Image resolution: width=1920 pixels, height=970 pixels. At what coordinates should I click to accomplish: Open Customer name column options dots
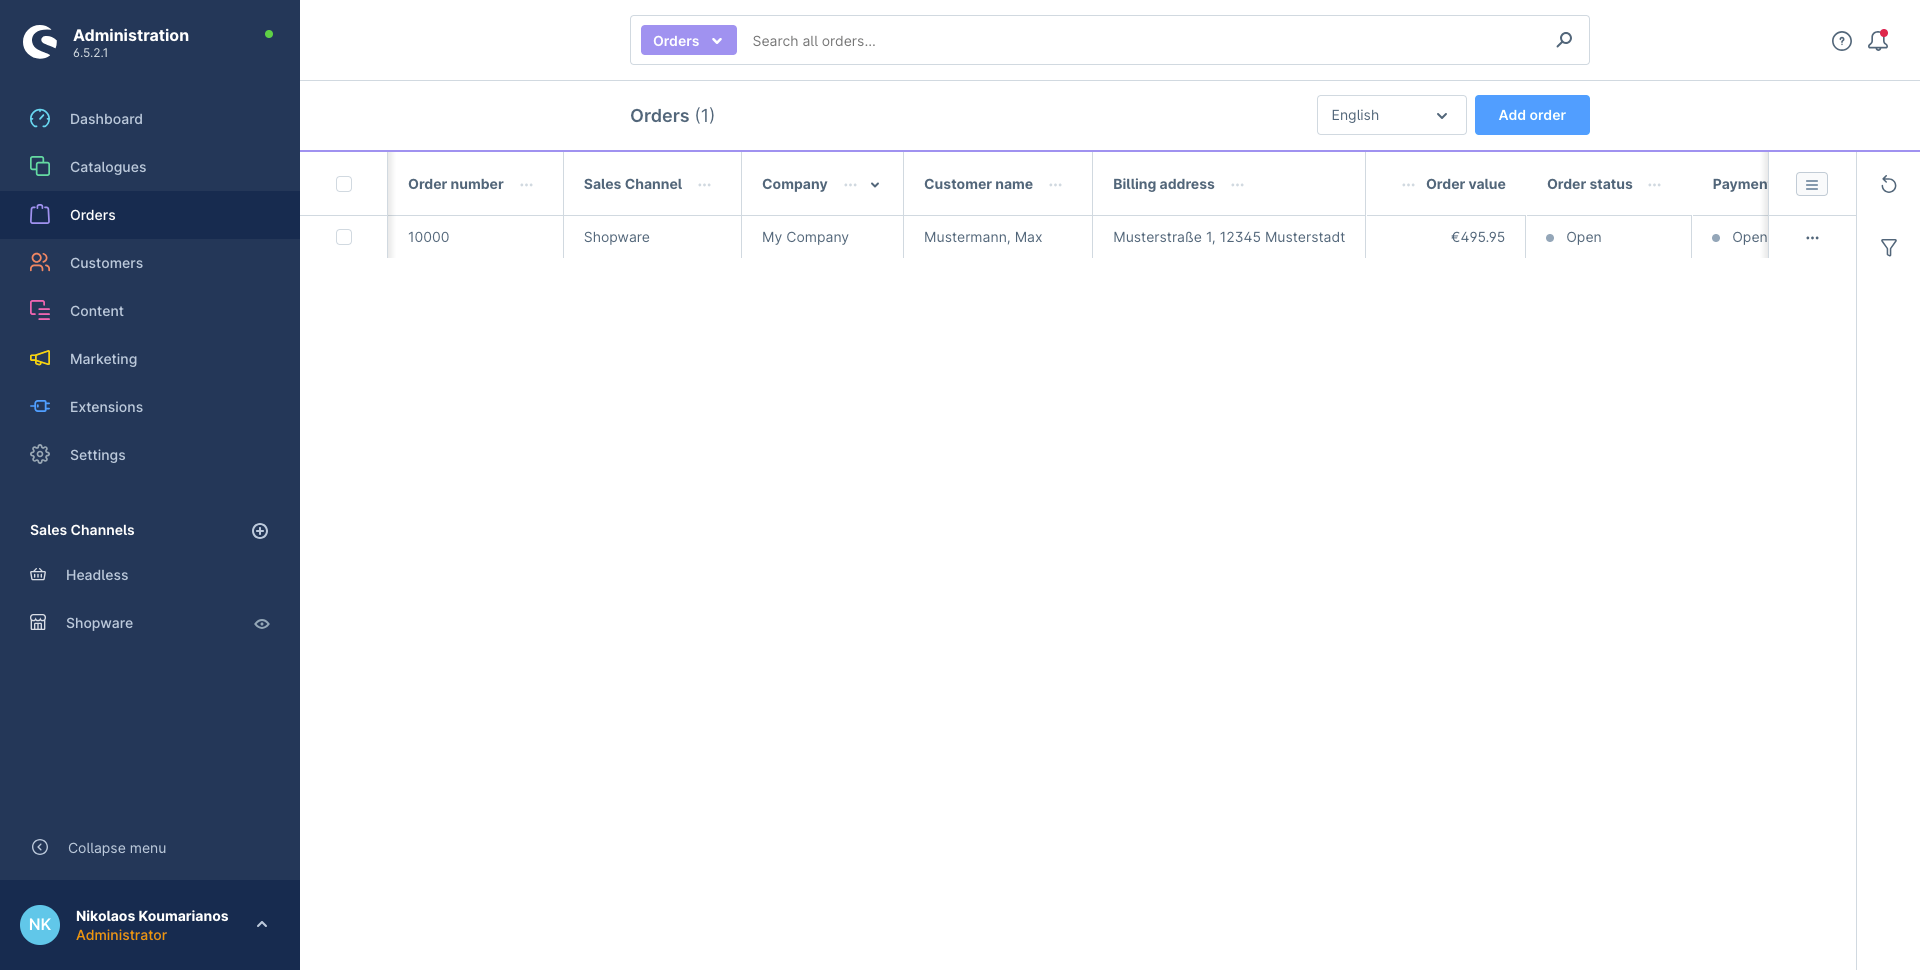click(x=1055, y=185)
